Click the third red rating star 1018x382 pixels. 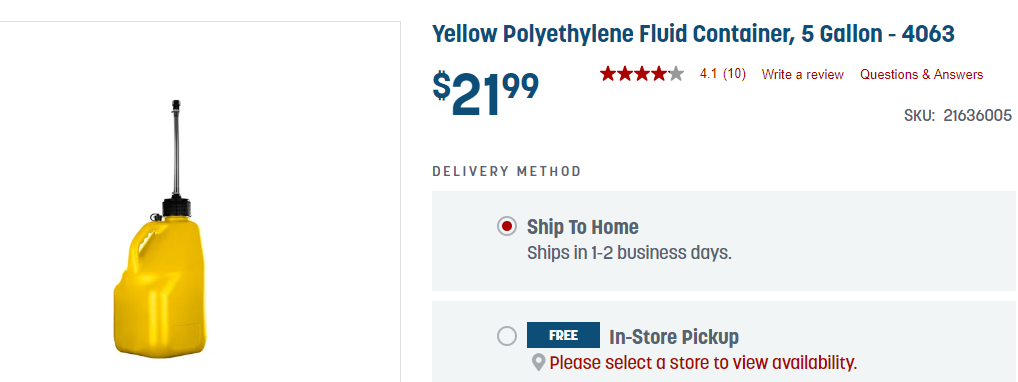(641, 73)
